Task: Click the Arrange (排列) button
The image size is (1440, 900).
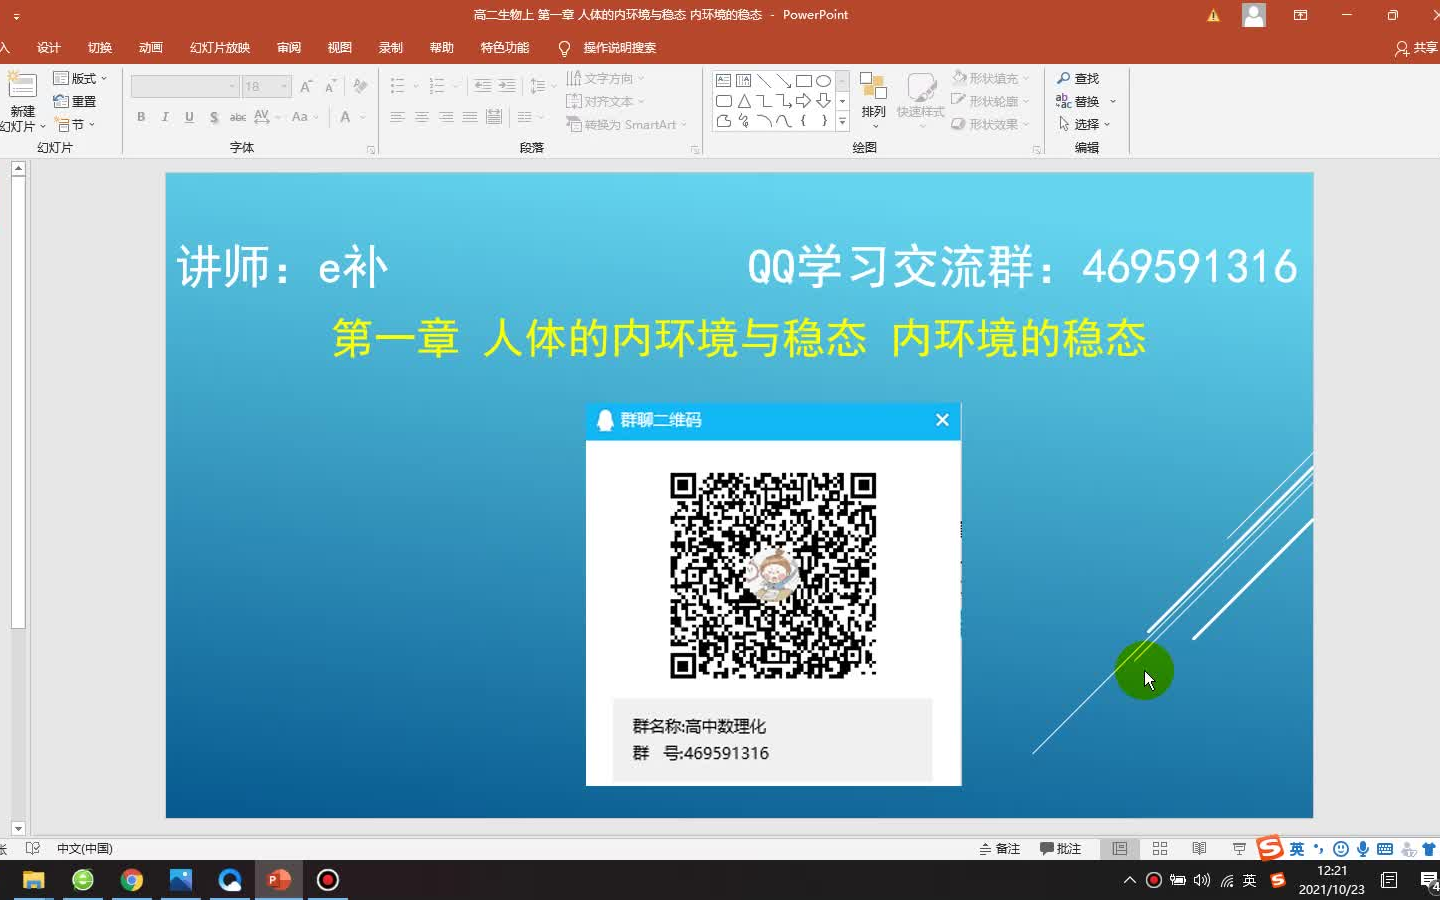Action: (x=873, y=101)
